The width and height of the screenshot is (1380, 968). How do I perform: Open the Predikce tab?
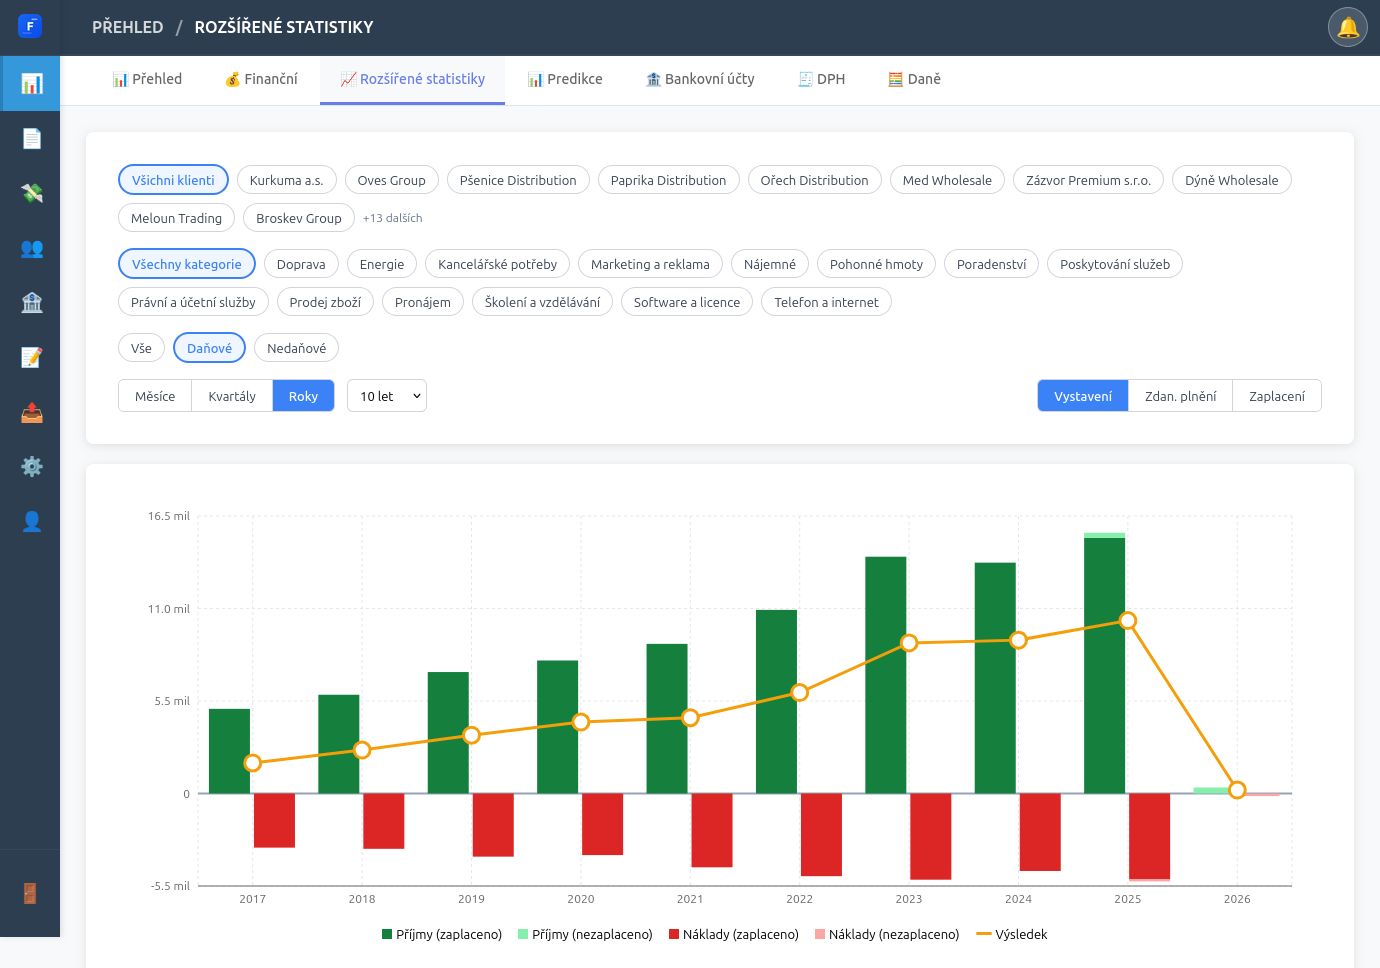pyautogui.click(x=565, y=79)
